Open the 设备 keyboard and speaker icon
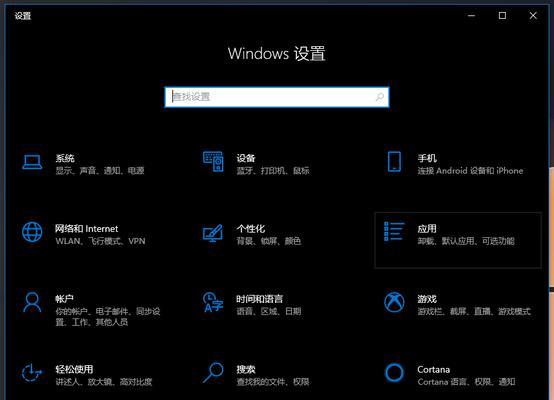Viewport: 554px width, 400px height. pos(213,161)
